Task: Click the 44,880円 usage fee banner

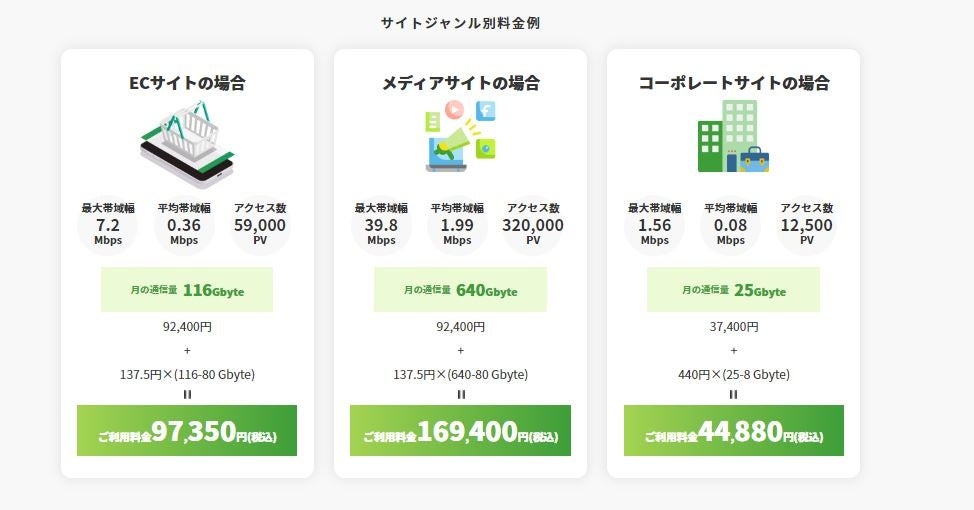Action: (x=733, y=431)
